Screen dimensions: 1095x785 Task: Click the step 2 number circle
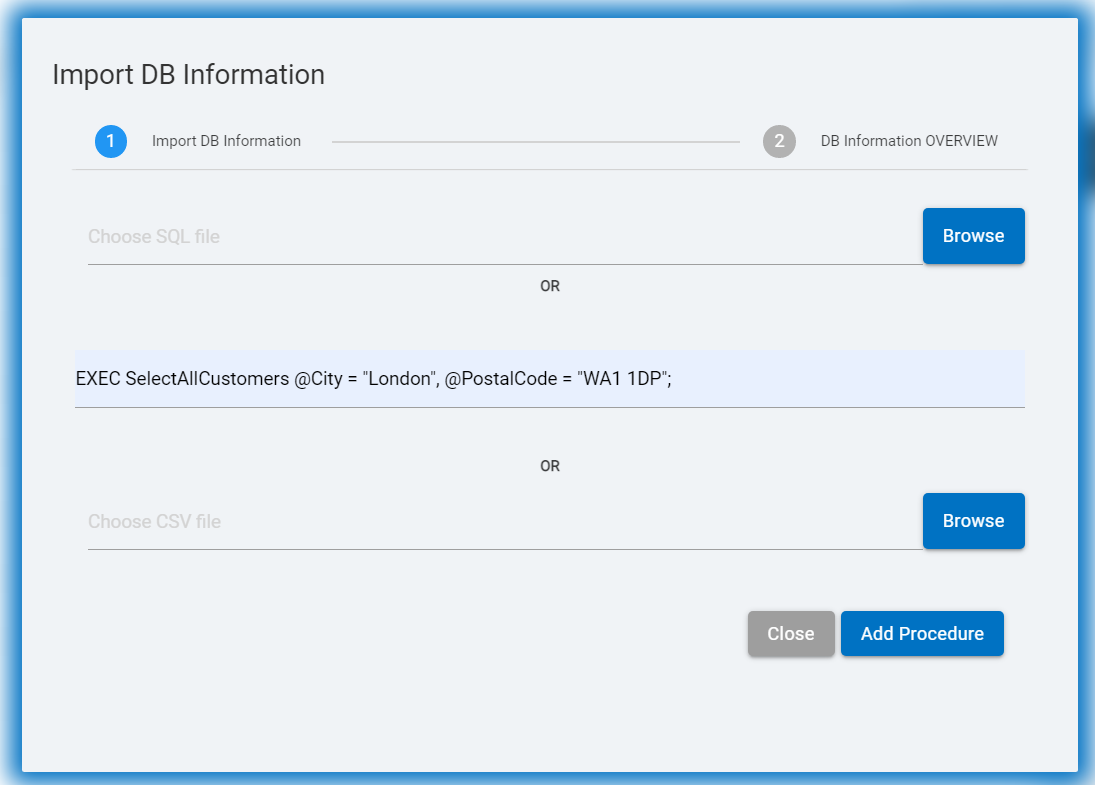click(x=779, y=141)
